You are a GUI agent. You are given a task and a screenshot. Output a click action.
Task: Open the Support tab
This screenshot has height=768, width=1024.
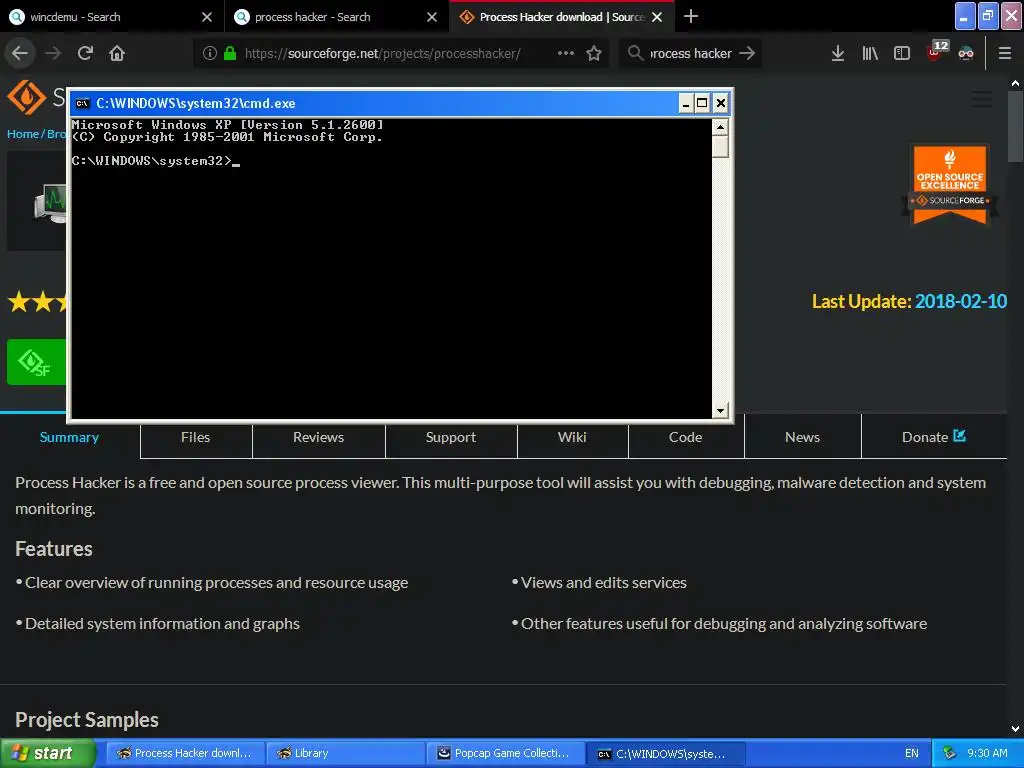pos(451,437)
